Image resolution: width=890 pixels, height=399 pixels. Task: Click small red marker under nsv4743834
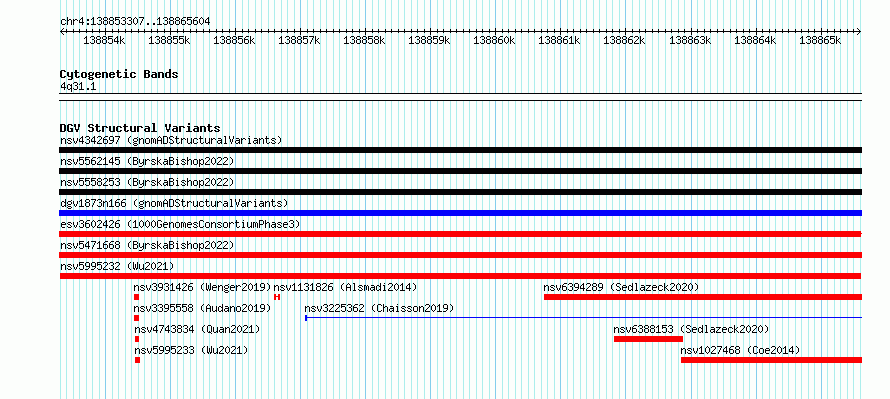pos(137,339)
